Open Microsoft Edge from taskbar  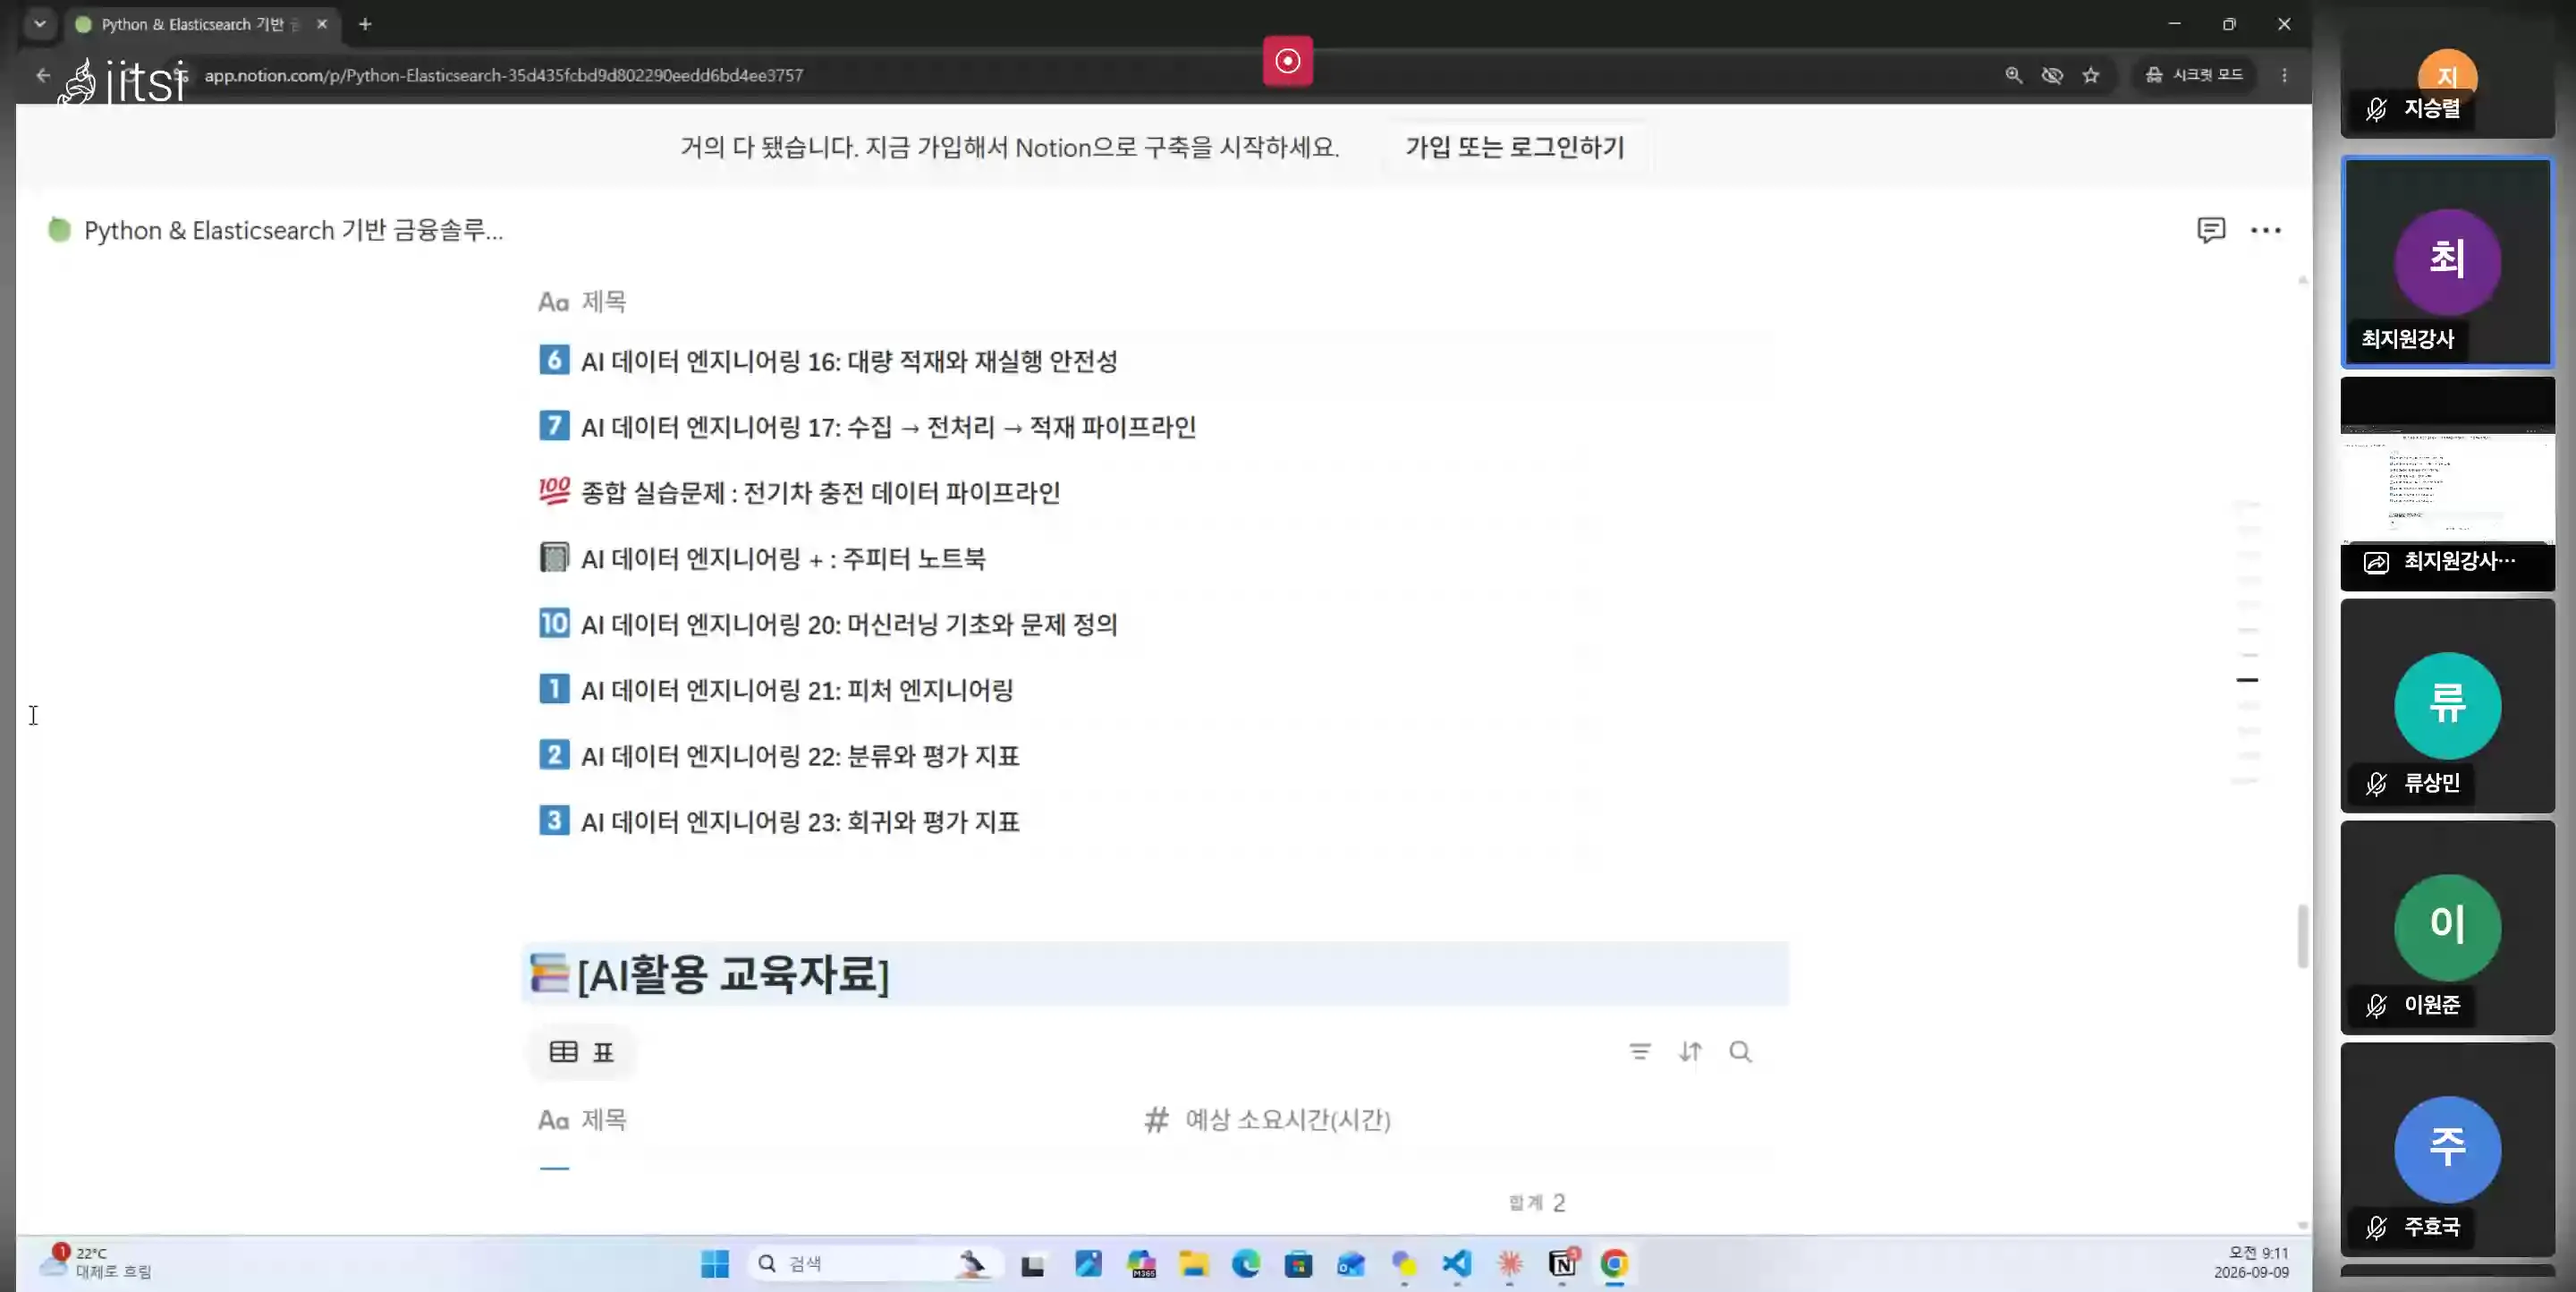1245,1264
